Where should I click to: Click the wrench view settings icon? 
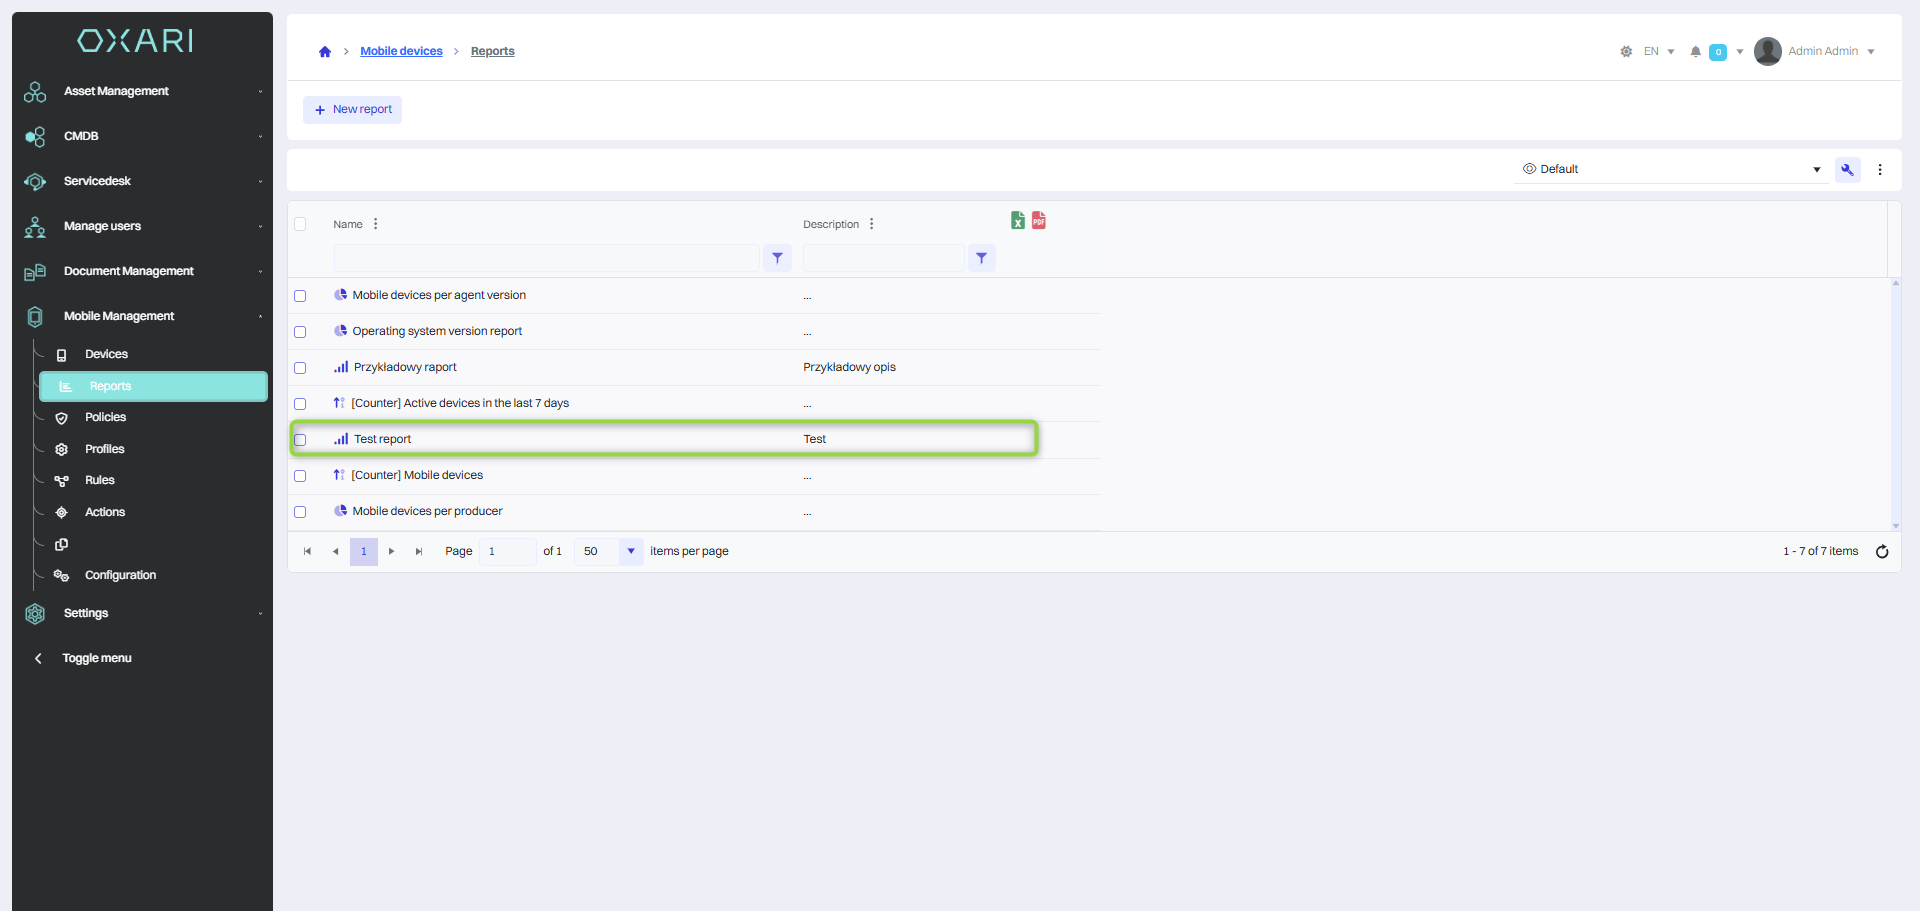click(1847, 170)
